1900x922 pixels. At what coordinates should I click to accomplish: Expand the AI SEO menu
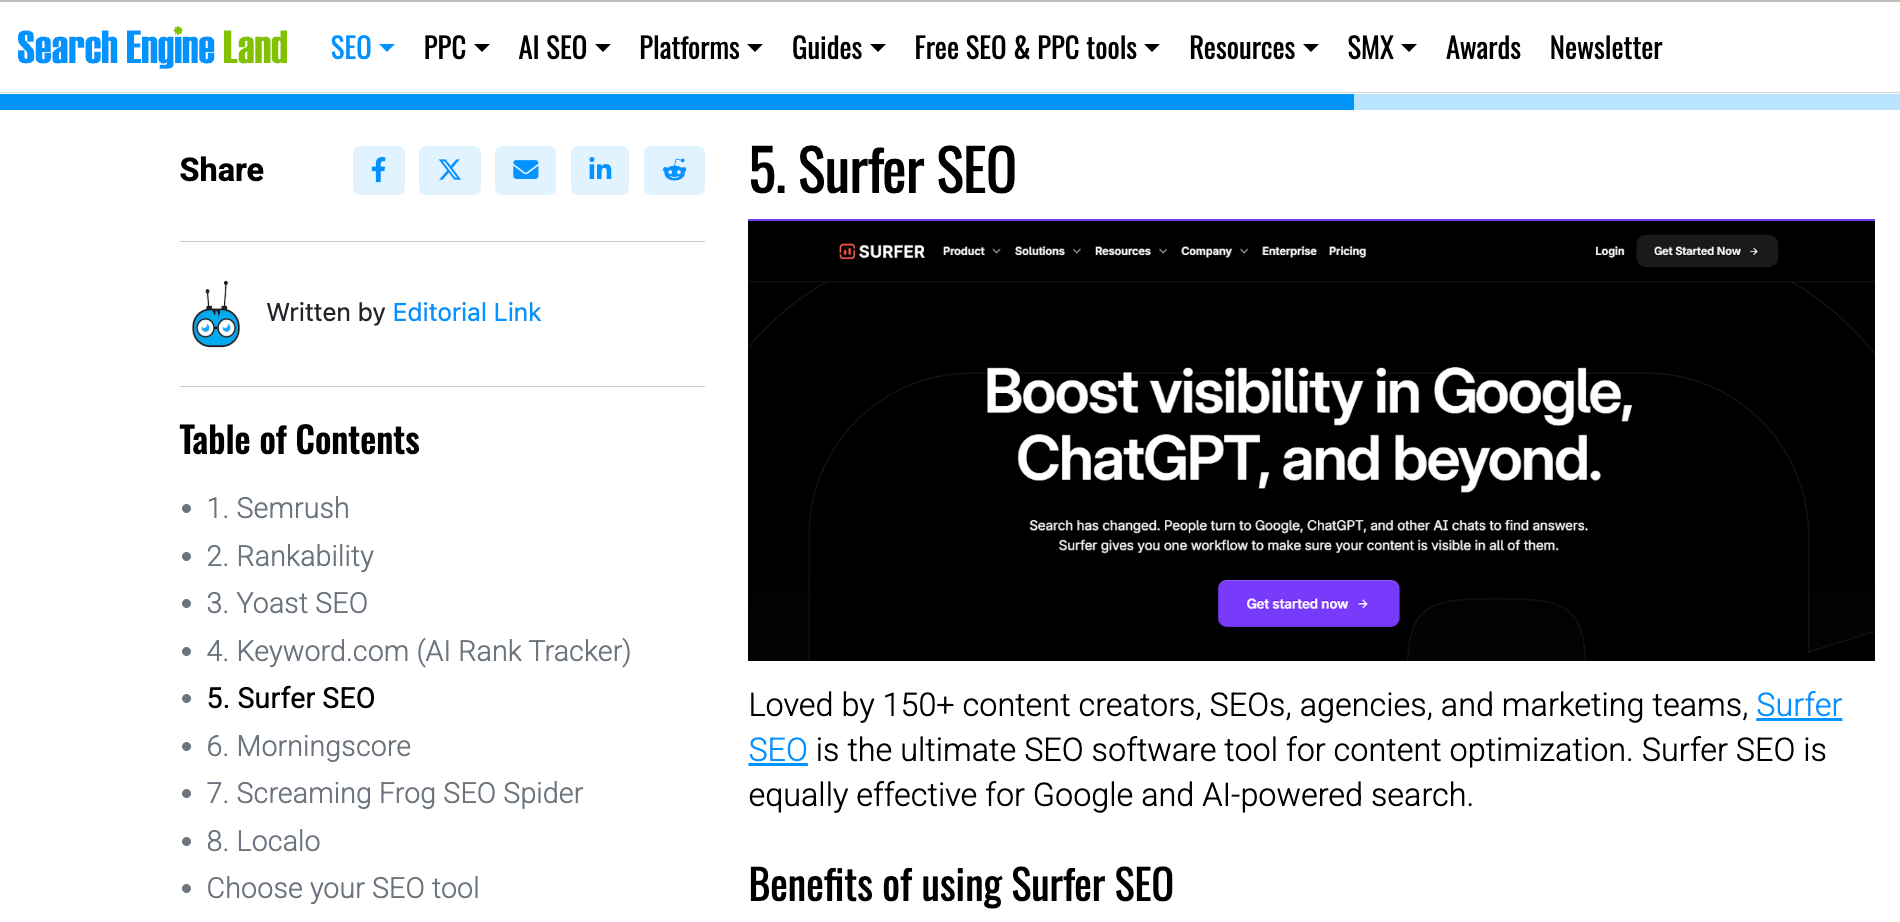(x=564, y=48)
